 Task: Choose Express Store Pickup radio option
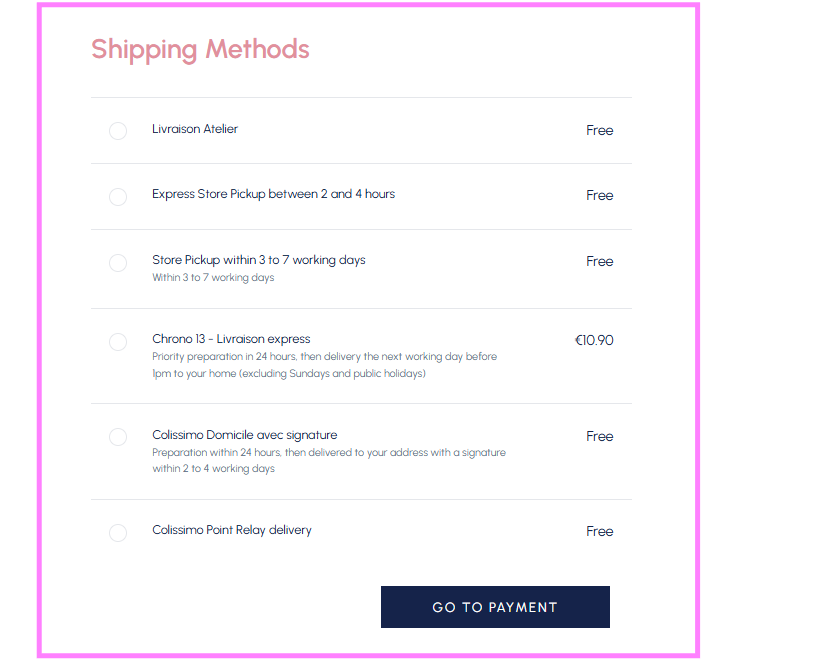(x=118, y=197)
